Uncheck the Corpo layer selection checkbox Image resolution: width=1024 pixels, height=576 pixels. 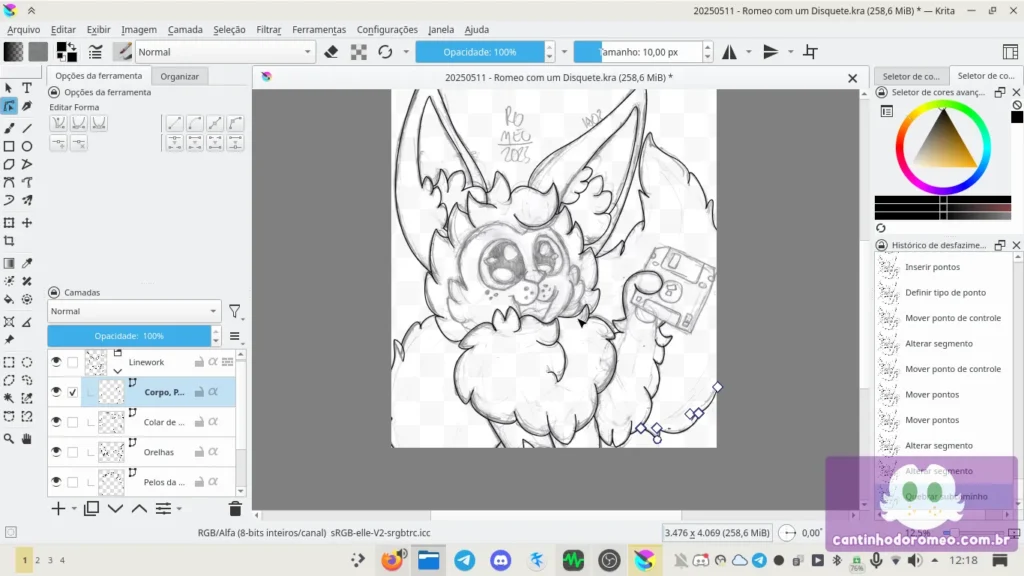pos(72,392)
